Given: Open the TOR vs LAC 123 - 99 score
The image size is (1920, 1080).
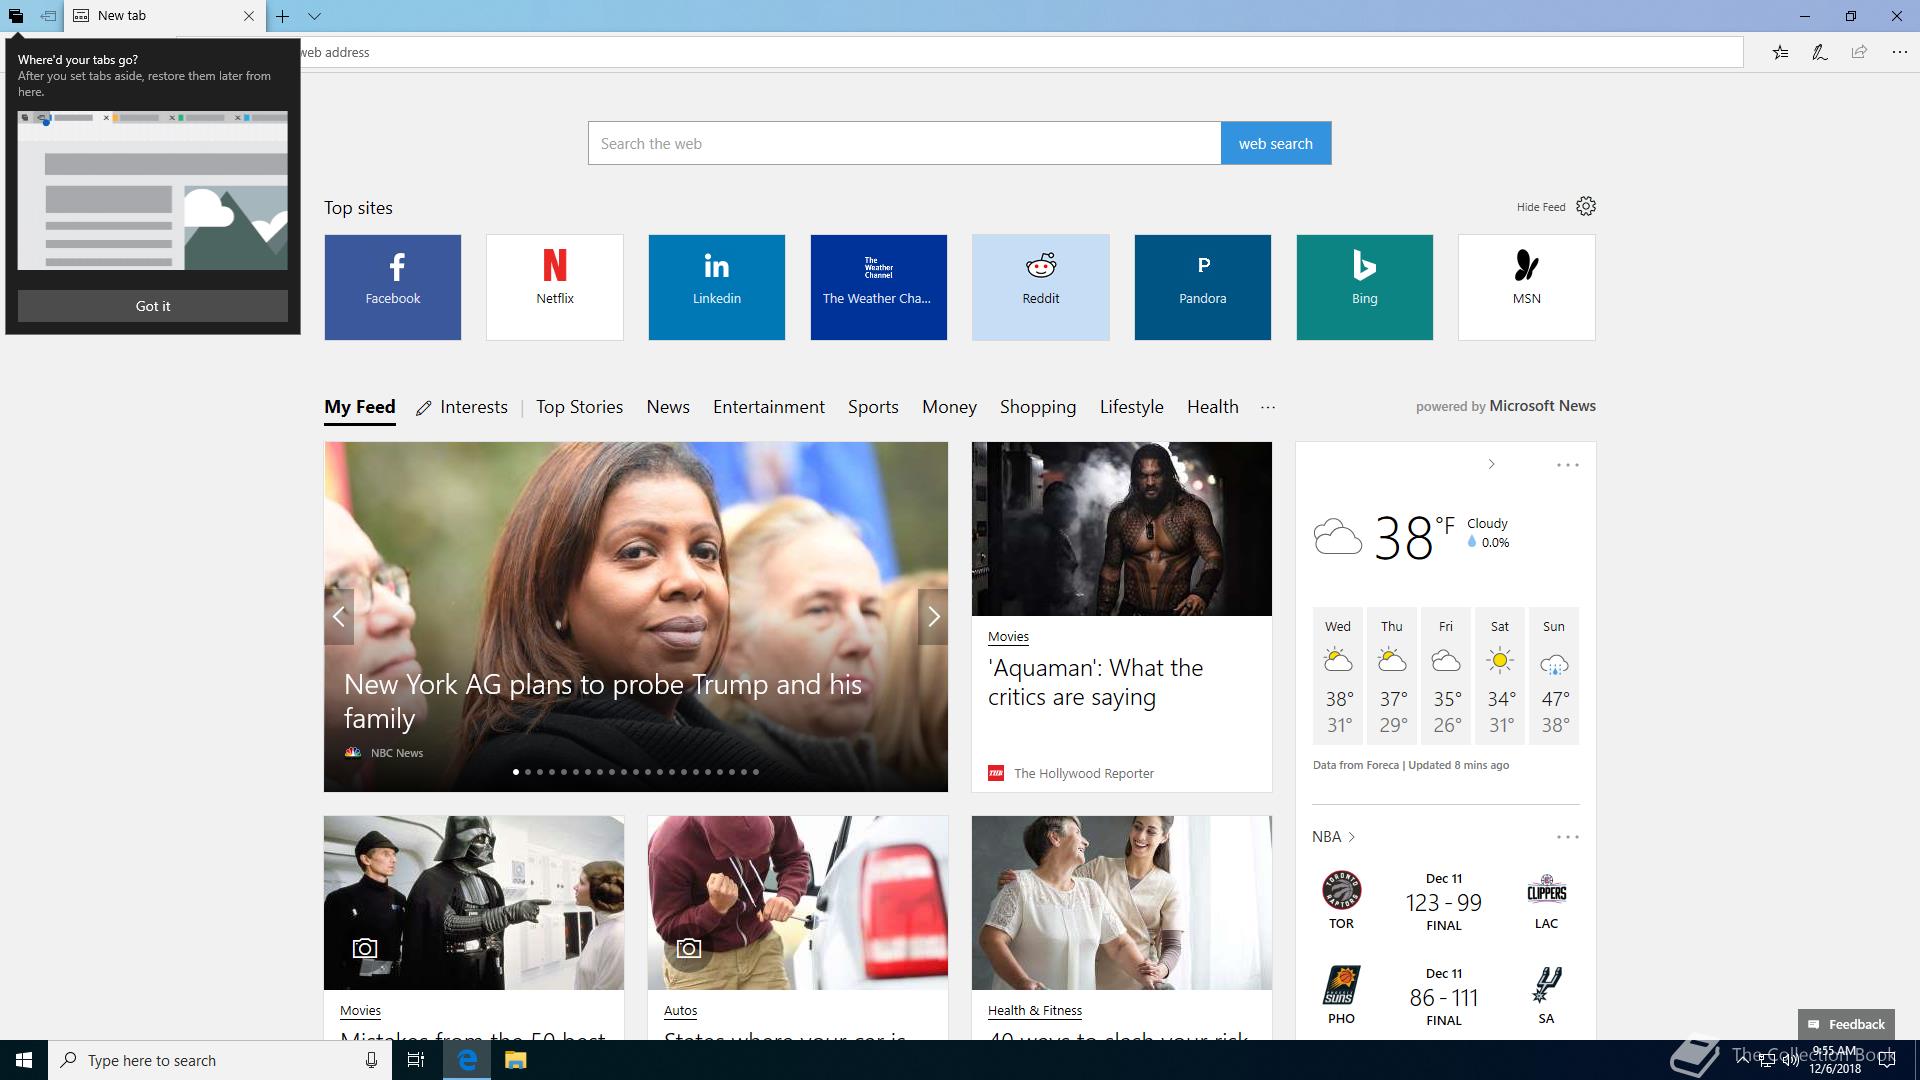Looking at the screenshot, I should click(1444, 902).
